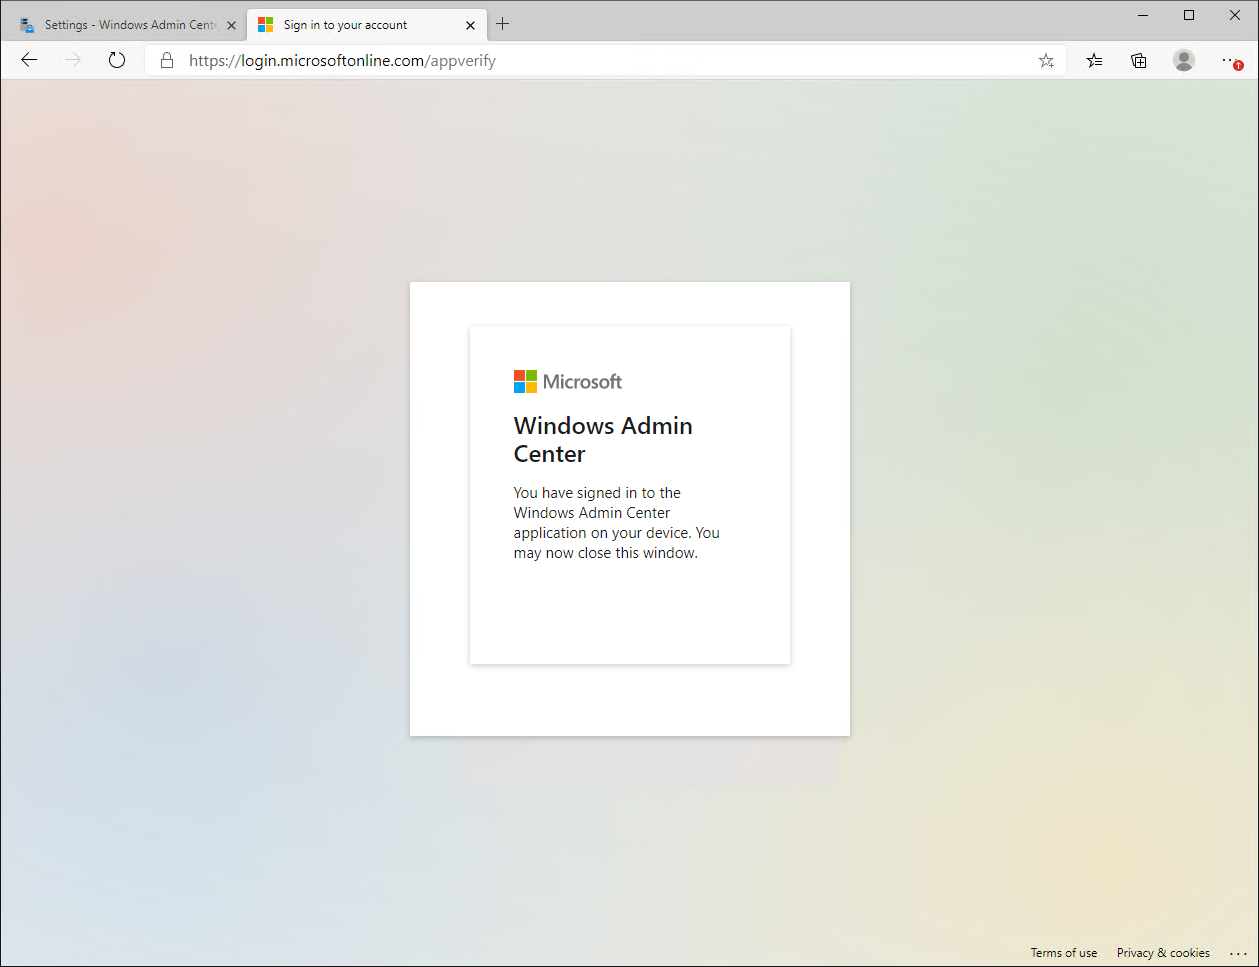Close the Settings - Windows Admin Center tab
This screenshot has width=1259, height=967.
pos(231,25)
